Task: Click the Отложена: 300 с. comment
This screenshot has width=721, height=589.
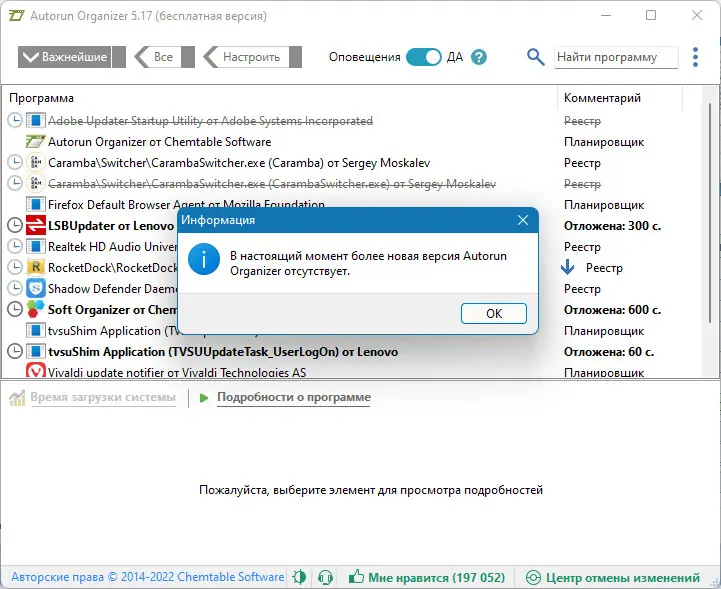Action: click(x=612, y=226)
